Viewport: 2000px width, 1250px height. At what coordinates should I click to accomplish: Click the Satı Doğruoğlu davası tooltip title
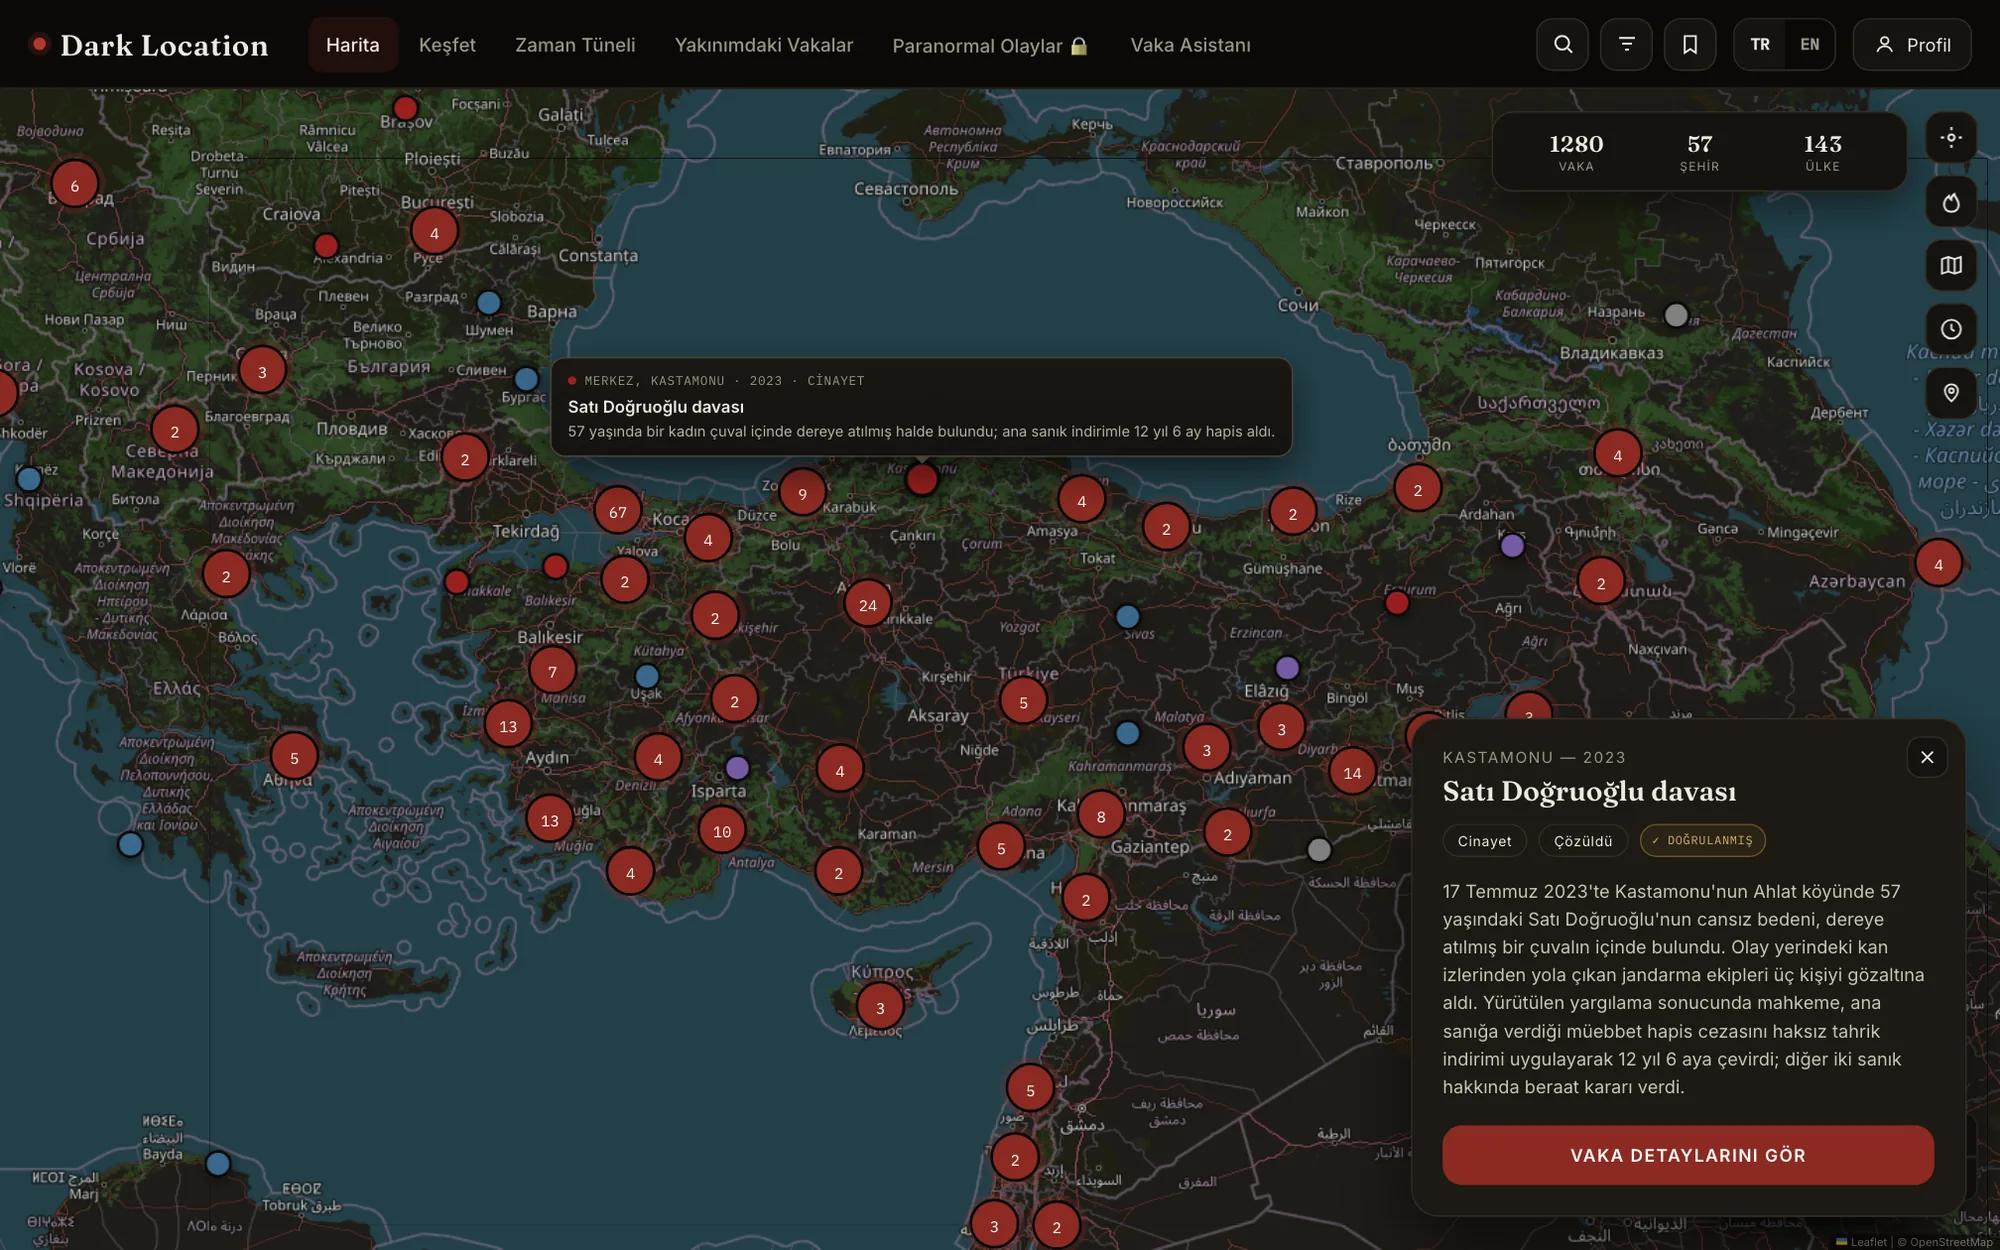click(656, 407)
